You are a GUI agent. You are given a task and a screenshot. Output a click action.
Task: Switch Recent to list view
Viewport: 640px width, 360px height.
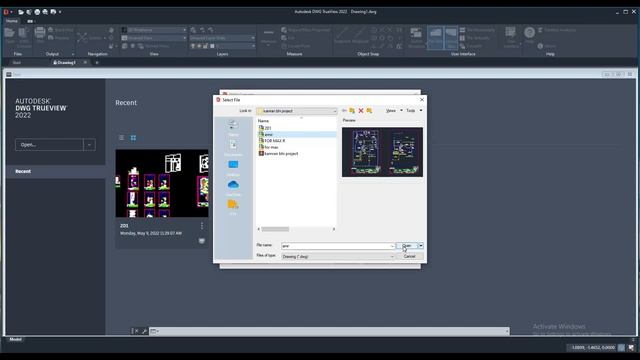pyautogui.click(x=122, y=138)
